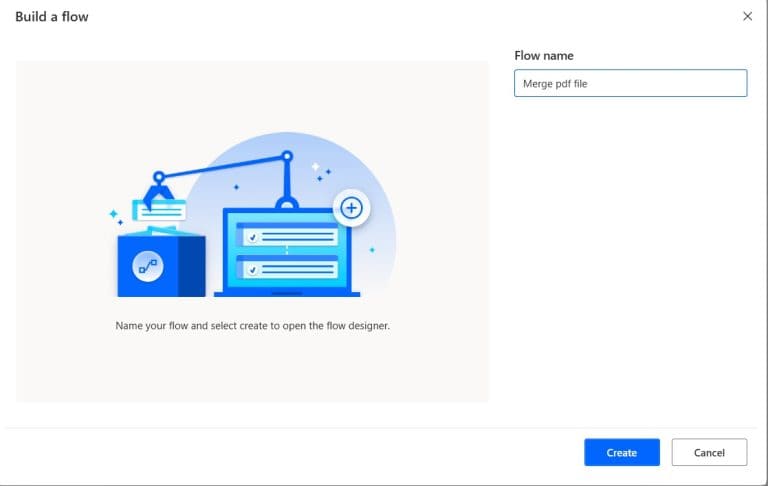Click the upper checkmark on laptop screen
This screenshot has height=486, width=768.
point(253,238)
